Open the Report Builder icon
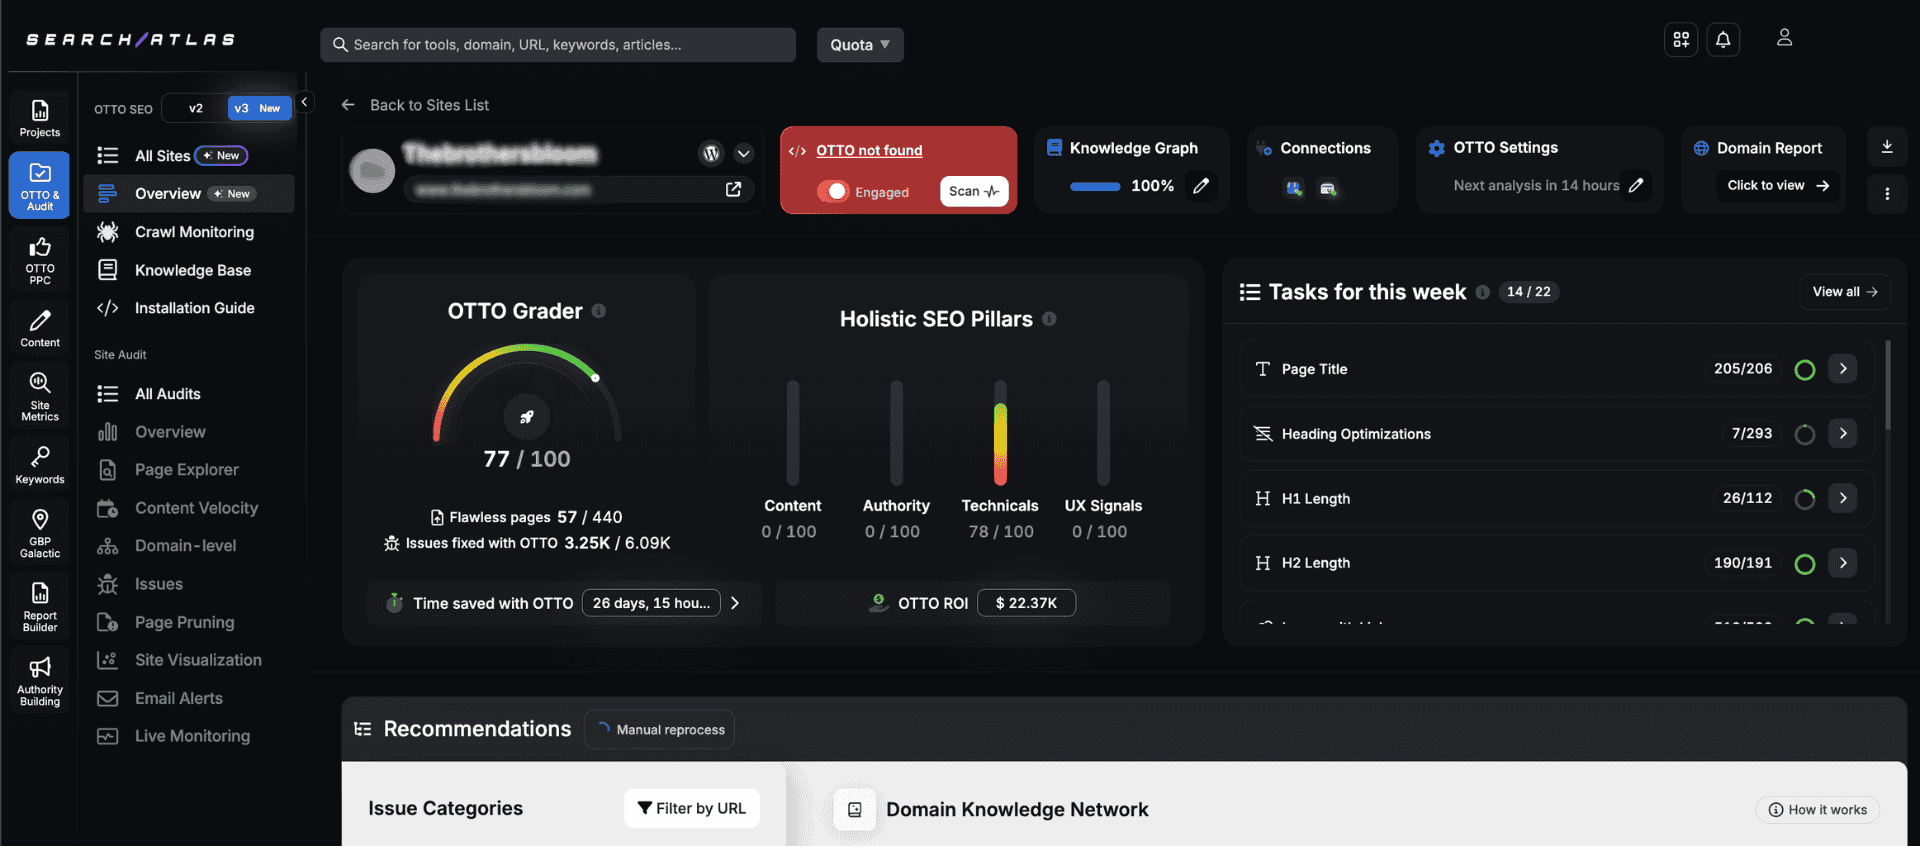 click(40, 606)
